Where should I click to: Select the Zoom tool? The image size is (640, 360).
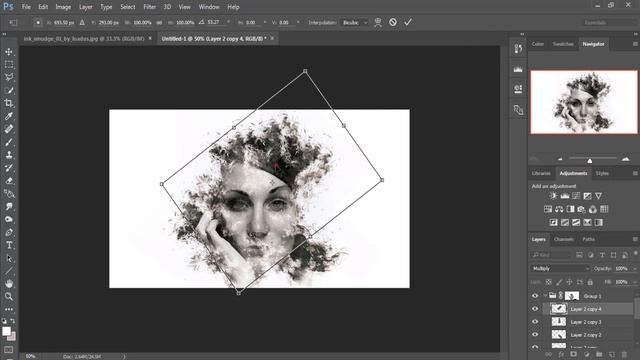coord(9,297)
